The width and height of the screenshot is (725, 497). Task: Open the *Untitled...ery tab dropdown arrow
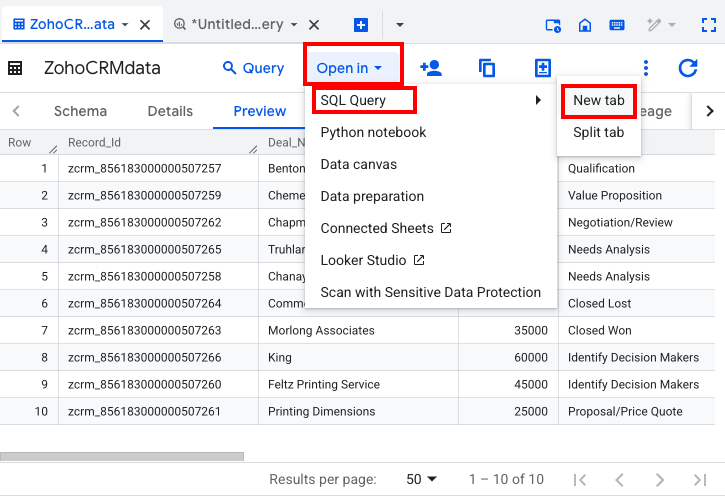tap(294, 25)
